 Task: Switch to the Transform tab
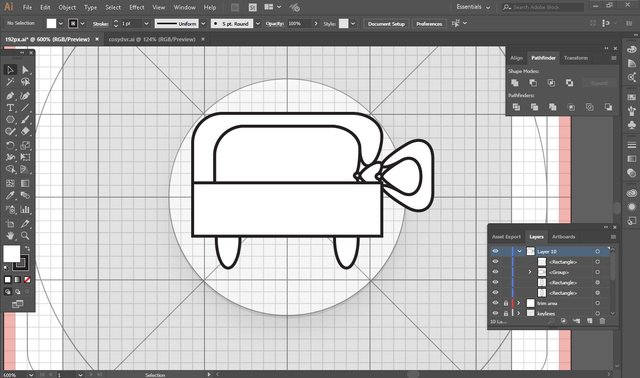(x=576, y=58)
